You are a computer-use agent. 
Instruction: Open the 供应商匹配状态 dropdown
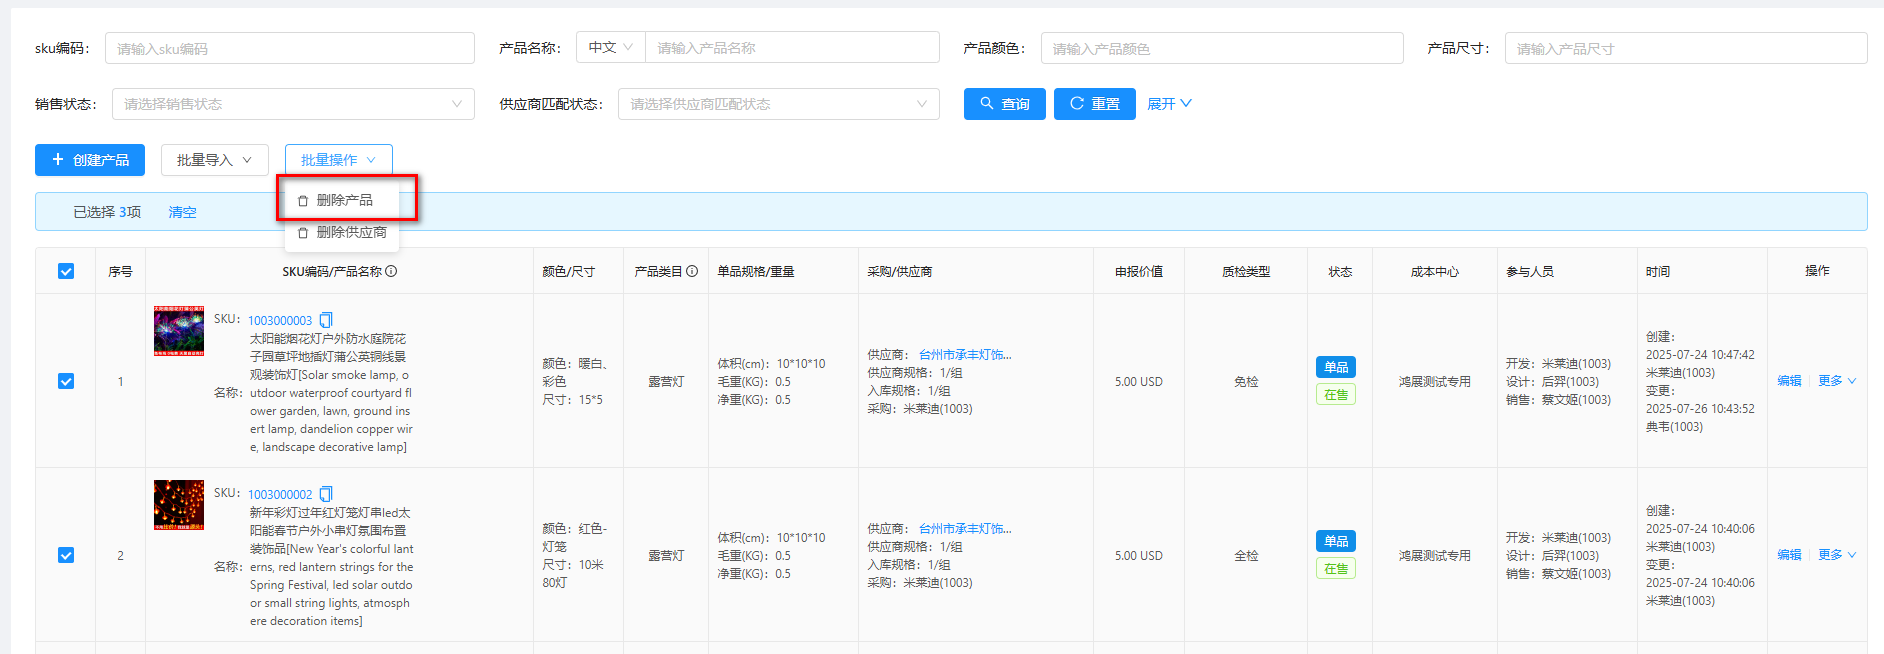click(778, 104)
